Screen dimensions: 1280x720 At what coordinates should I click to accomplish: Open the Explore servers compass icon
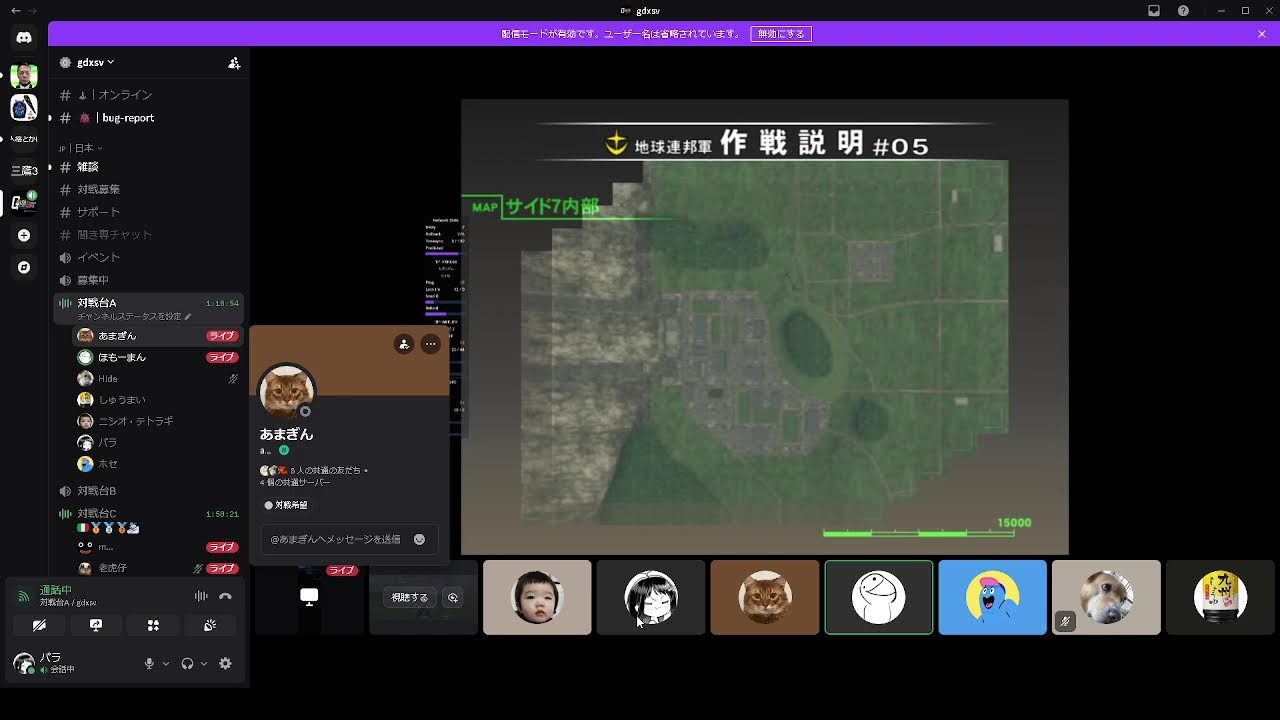click(24, 267)
